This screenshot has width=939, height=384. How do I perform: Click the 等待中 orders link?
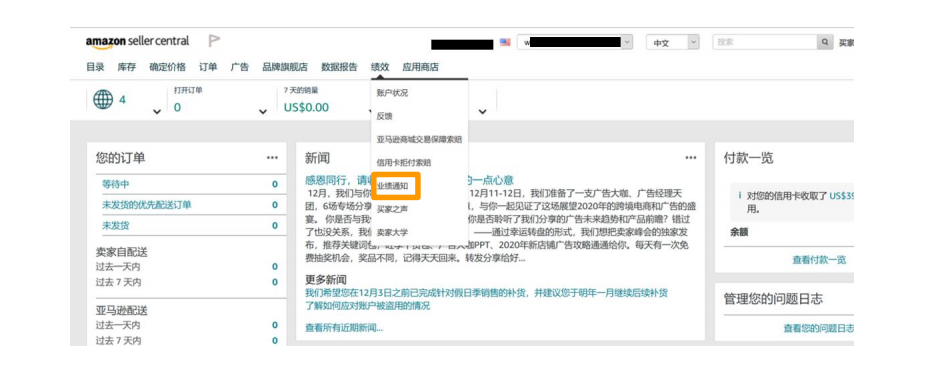116,185
